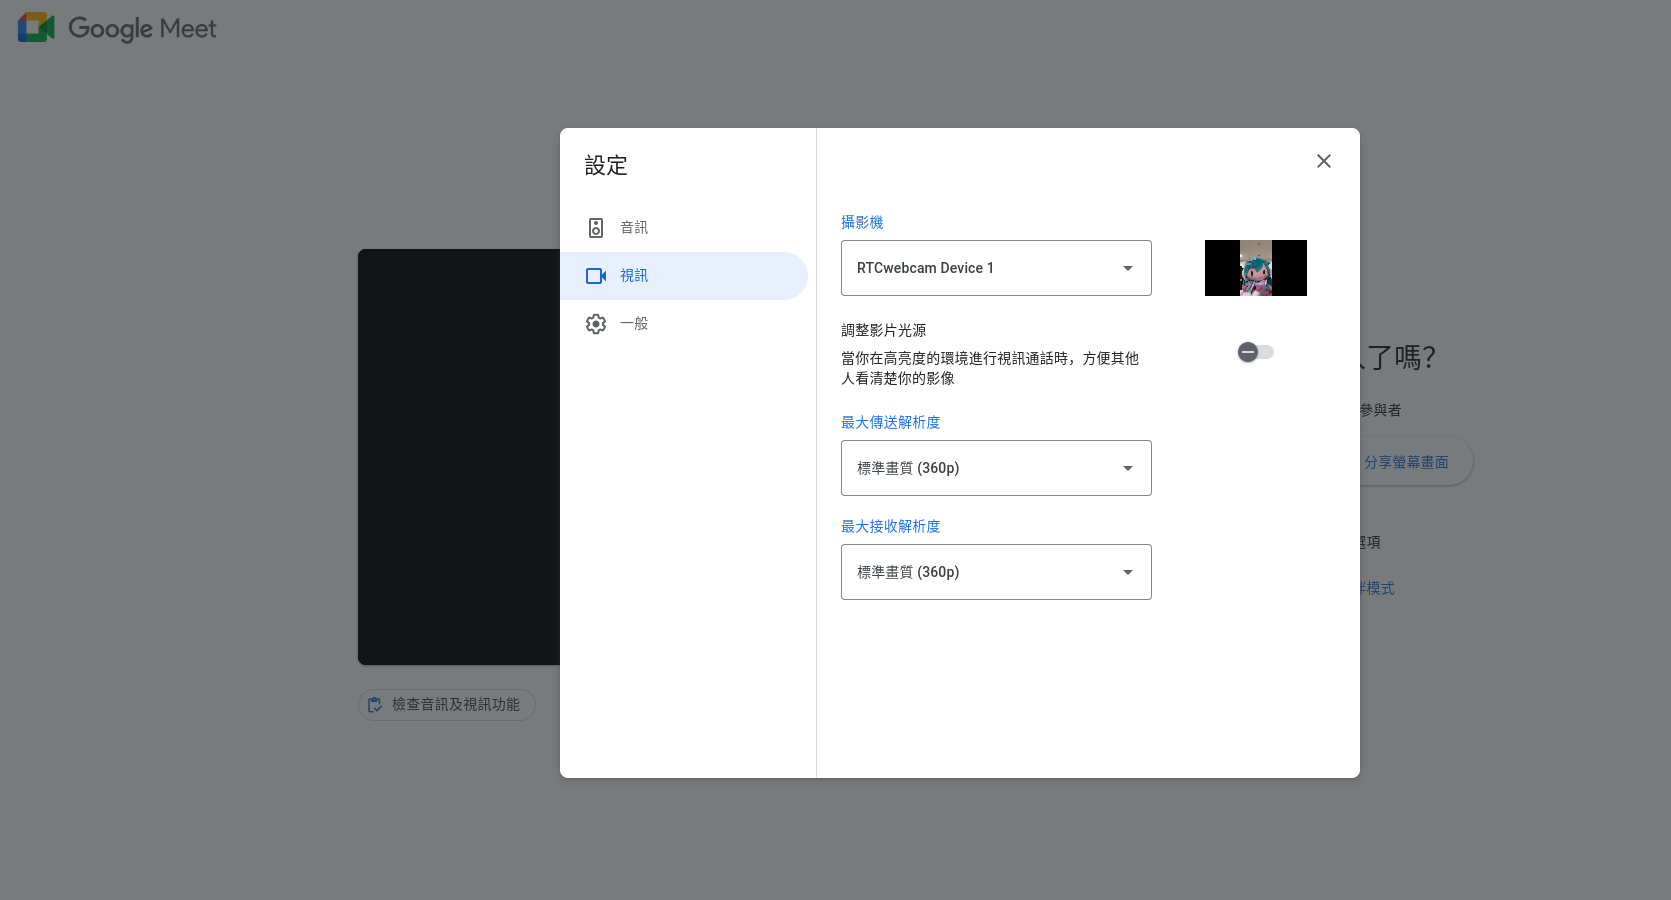
Task: Click the 最大傳送解析度 label
Action: 891,422
